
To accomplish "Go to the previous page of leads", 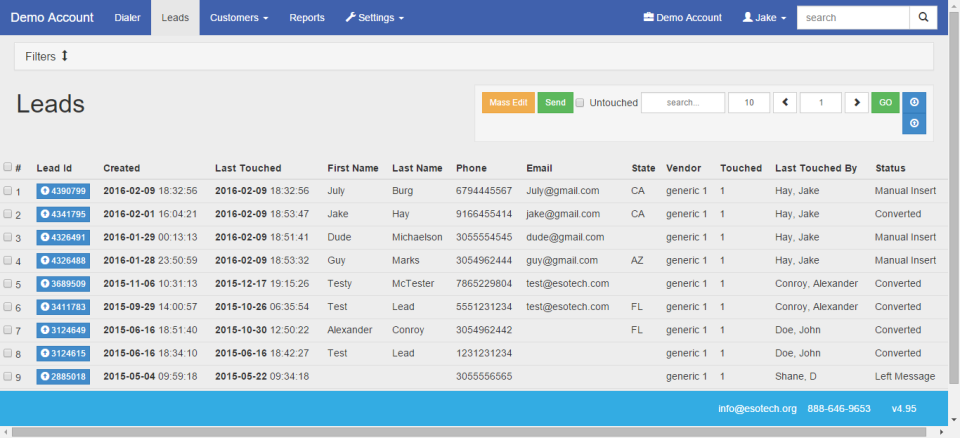I will (x=785, y=103).
